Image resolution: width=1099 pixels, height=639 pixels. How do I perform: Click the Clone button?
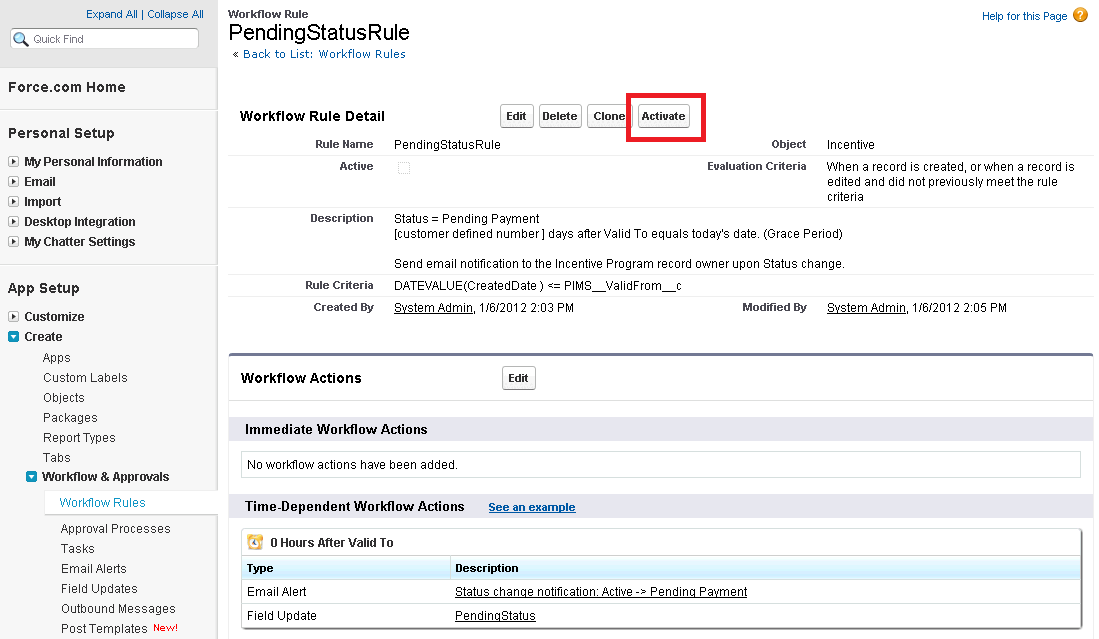tap(608, 116)
